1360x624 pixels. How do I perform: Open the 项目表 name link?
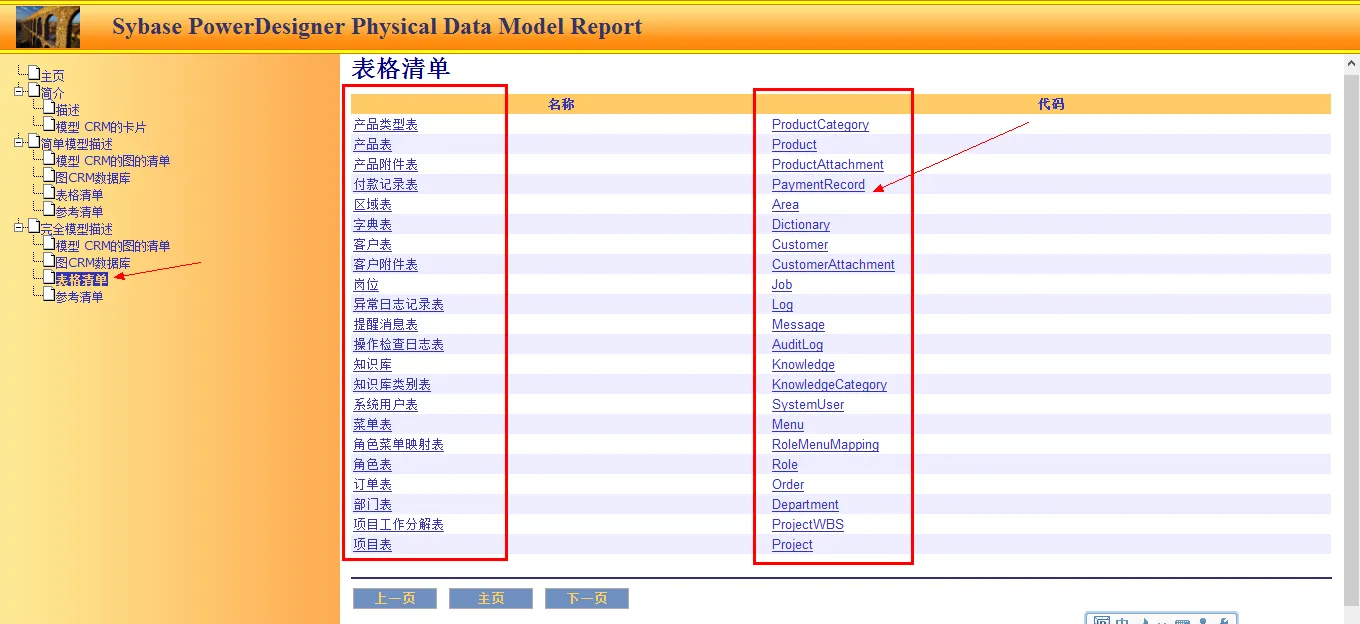[x=372, y=545]
